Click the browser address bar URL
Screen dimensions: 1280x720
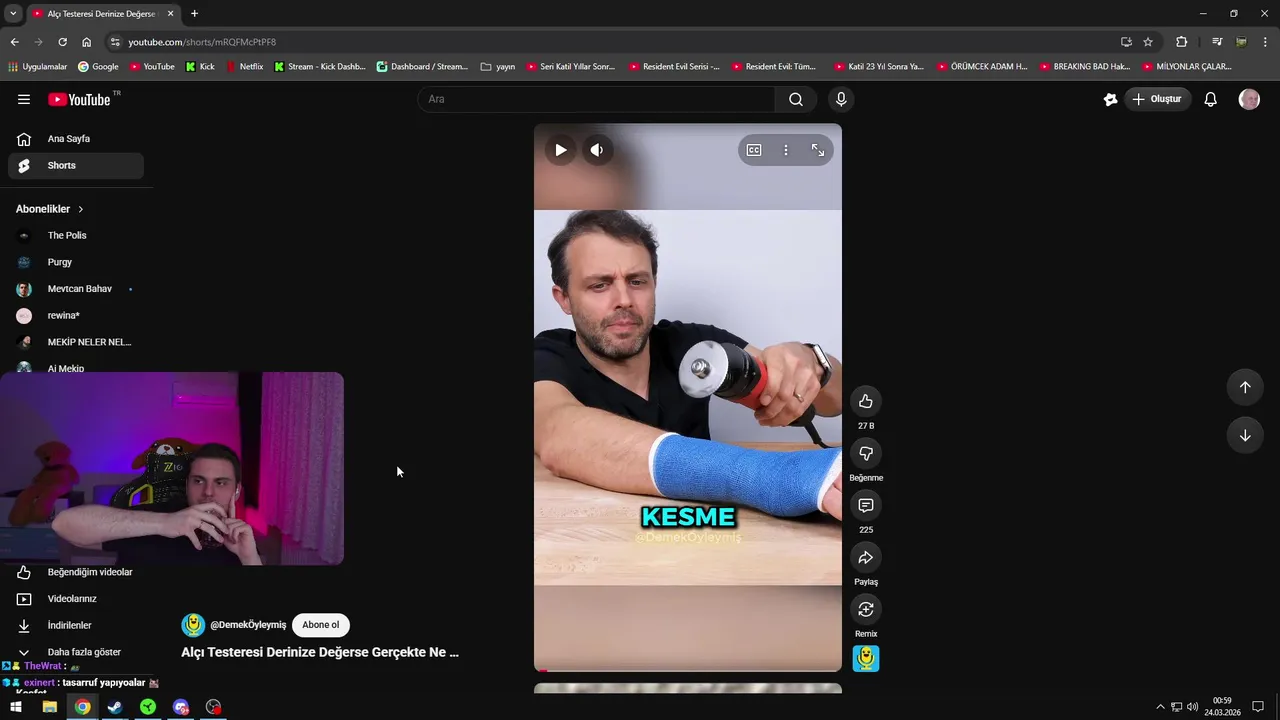tap(202, 42)
